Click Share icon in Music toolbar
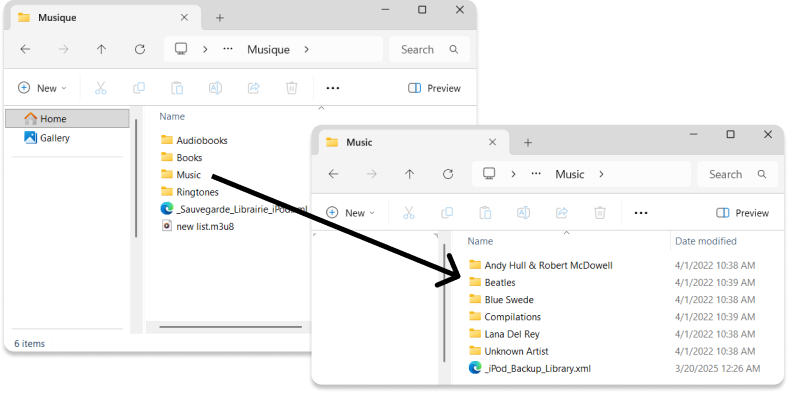The width and height of the screenshot is (788, 393). pos(562,213)
